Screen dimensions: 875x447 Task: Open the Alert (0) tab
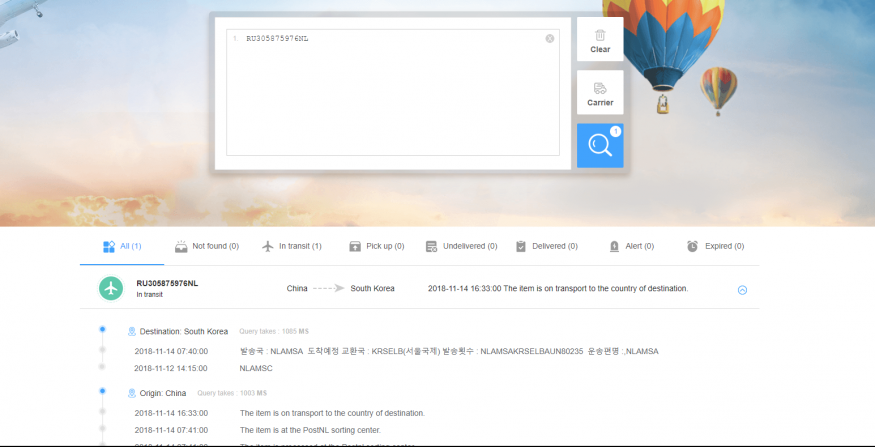[x=631, y=246]
